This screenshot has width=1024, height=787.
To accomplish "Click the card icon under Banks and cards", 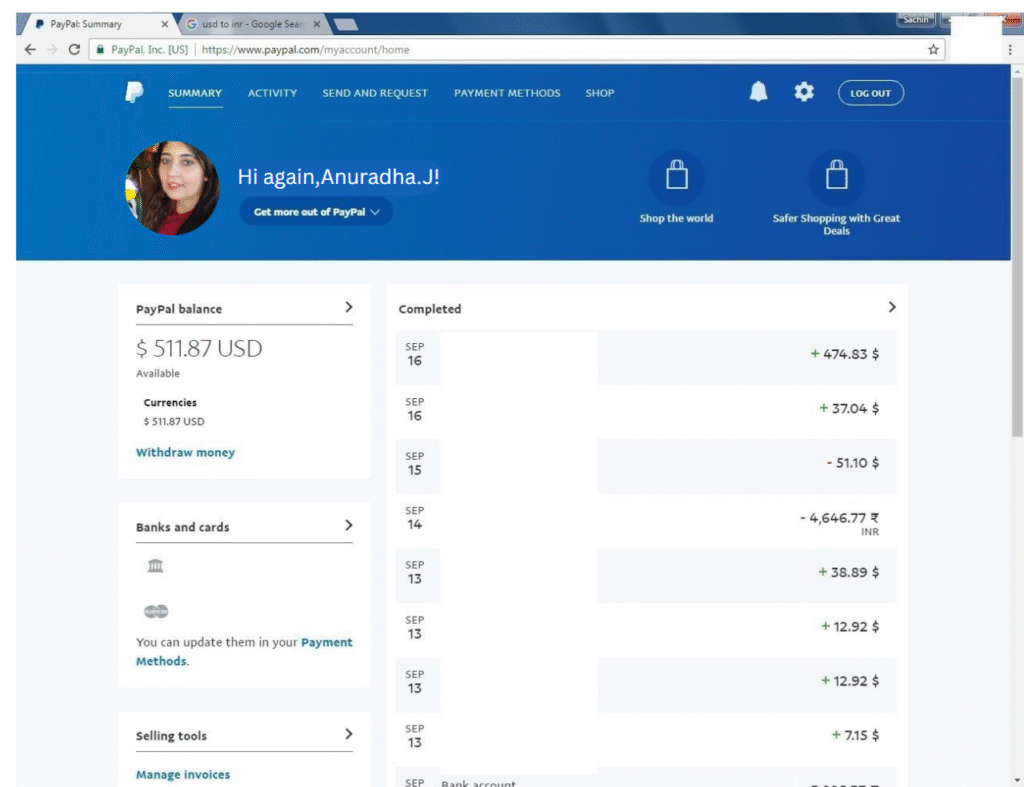I will [x=155, y=611].
